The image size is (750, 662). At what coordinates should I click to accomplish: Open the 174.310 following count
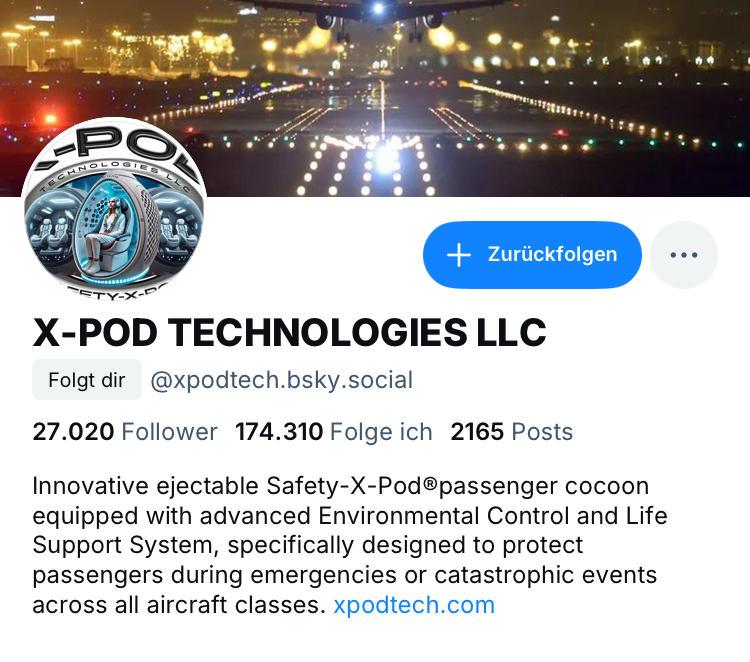[x=279, y=431]
